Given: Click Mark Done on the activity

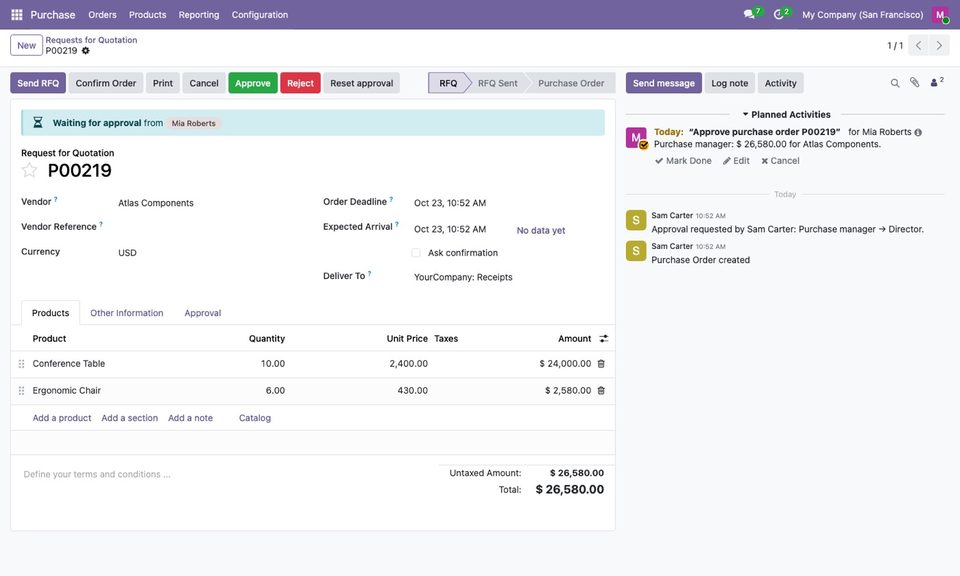Looking at the screenshot, I should click(683, 161).
